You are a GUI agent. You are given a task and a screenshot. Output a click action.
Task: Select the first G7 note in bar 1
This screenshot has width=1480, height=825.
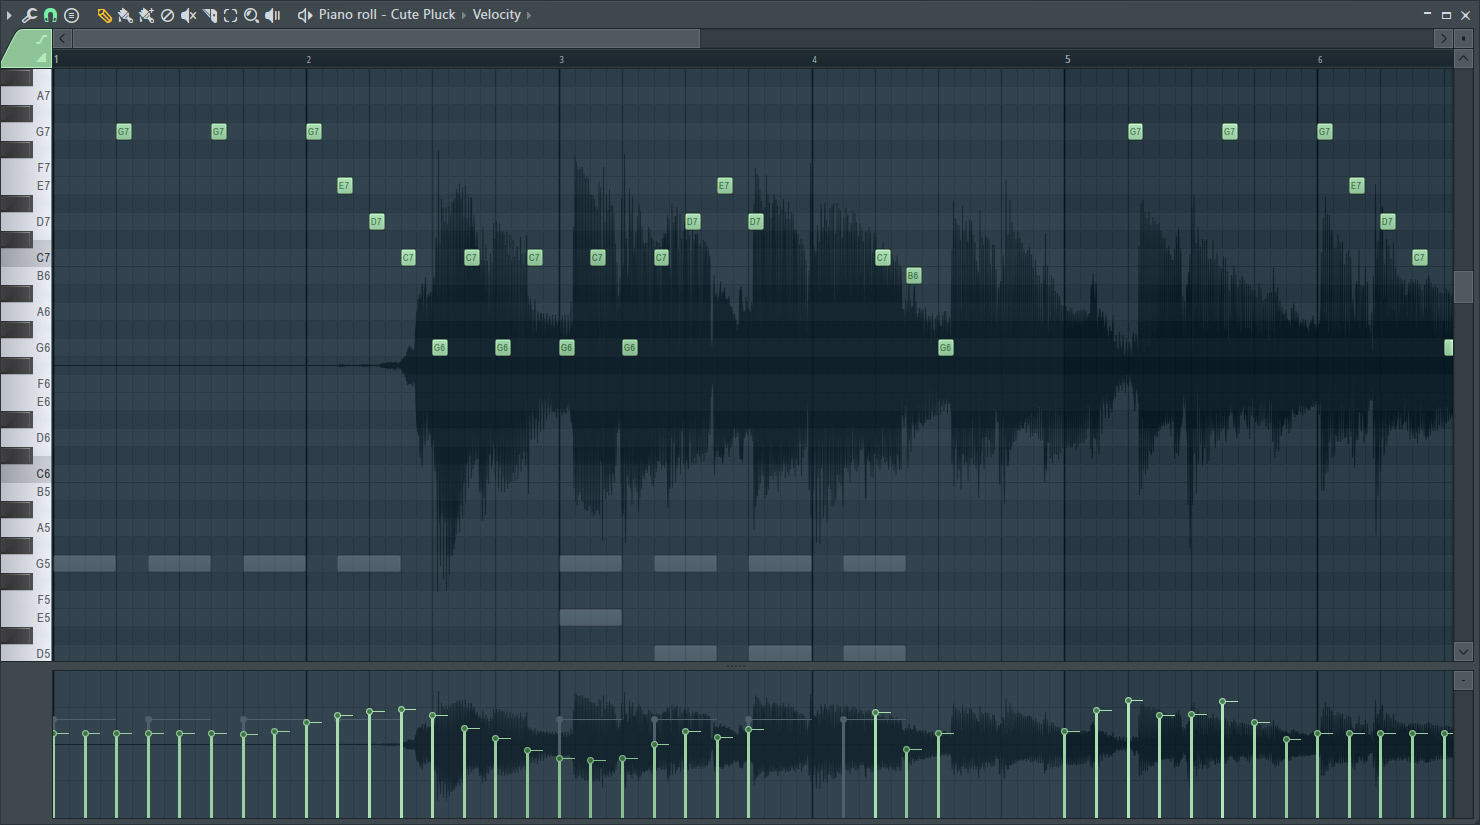pos(123,132)
